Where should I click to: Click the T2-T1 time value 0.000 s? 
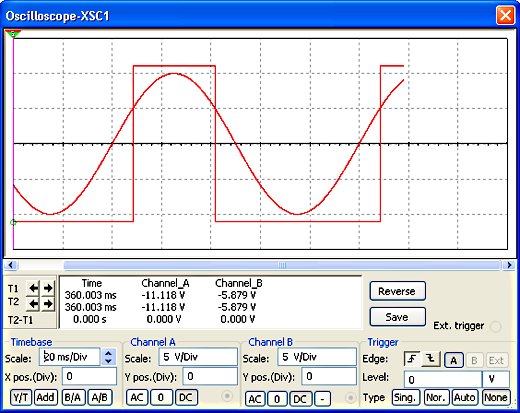[90, 319]
